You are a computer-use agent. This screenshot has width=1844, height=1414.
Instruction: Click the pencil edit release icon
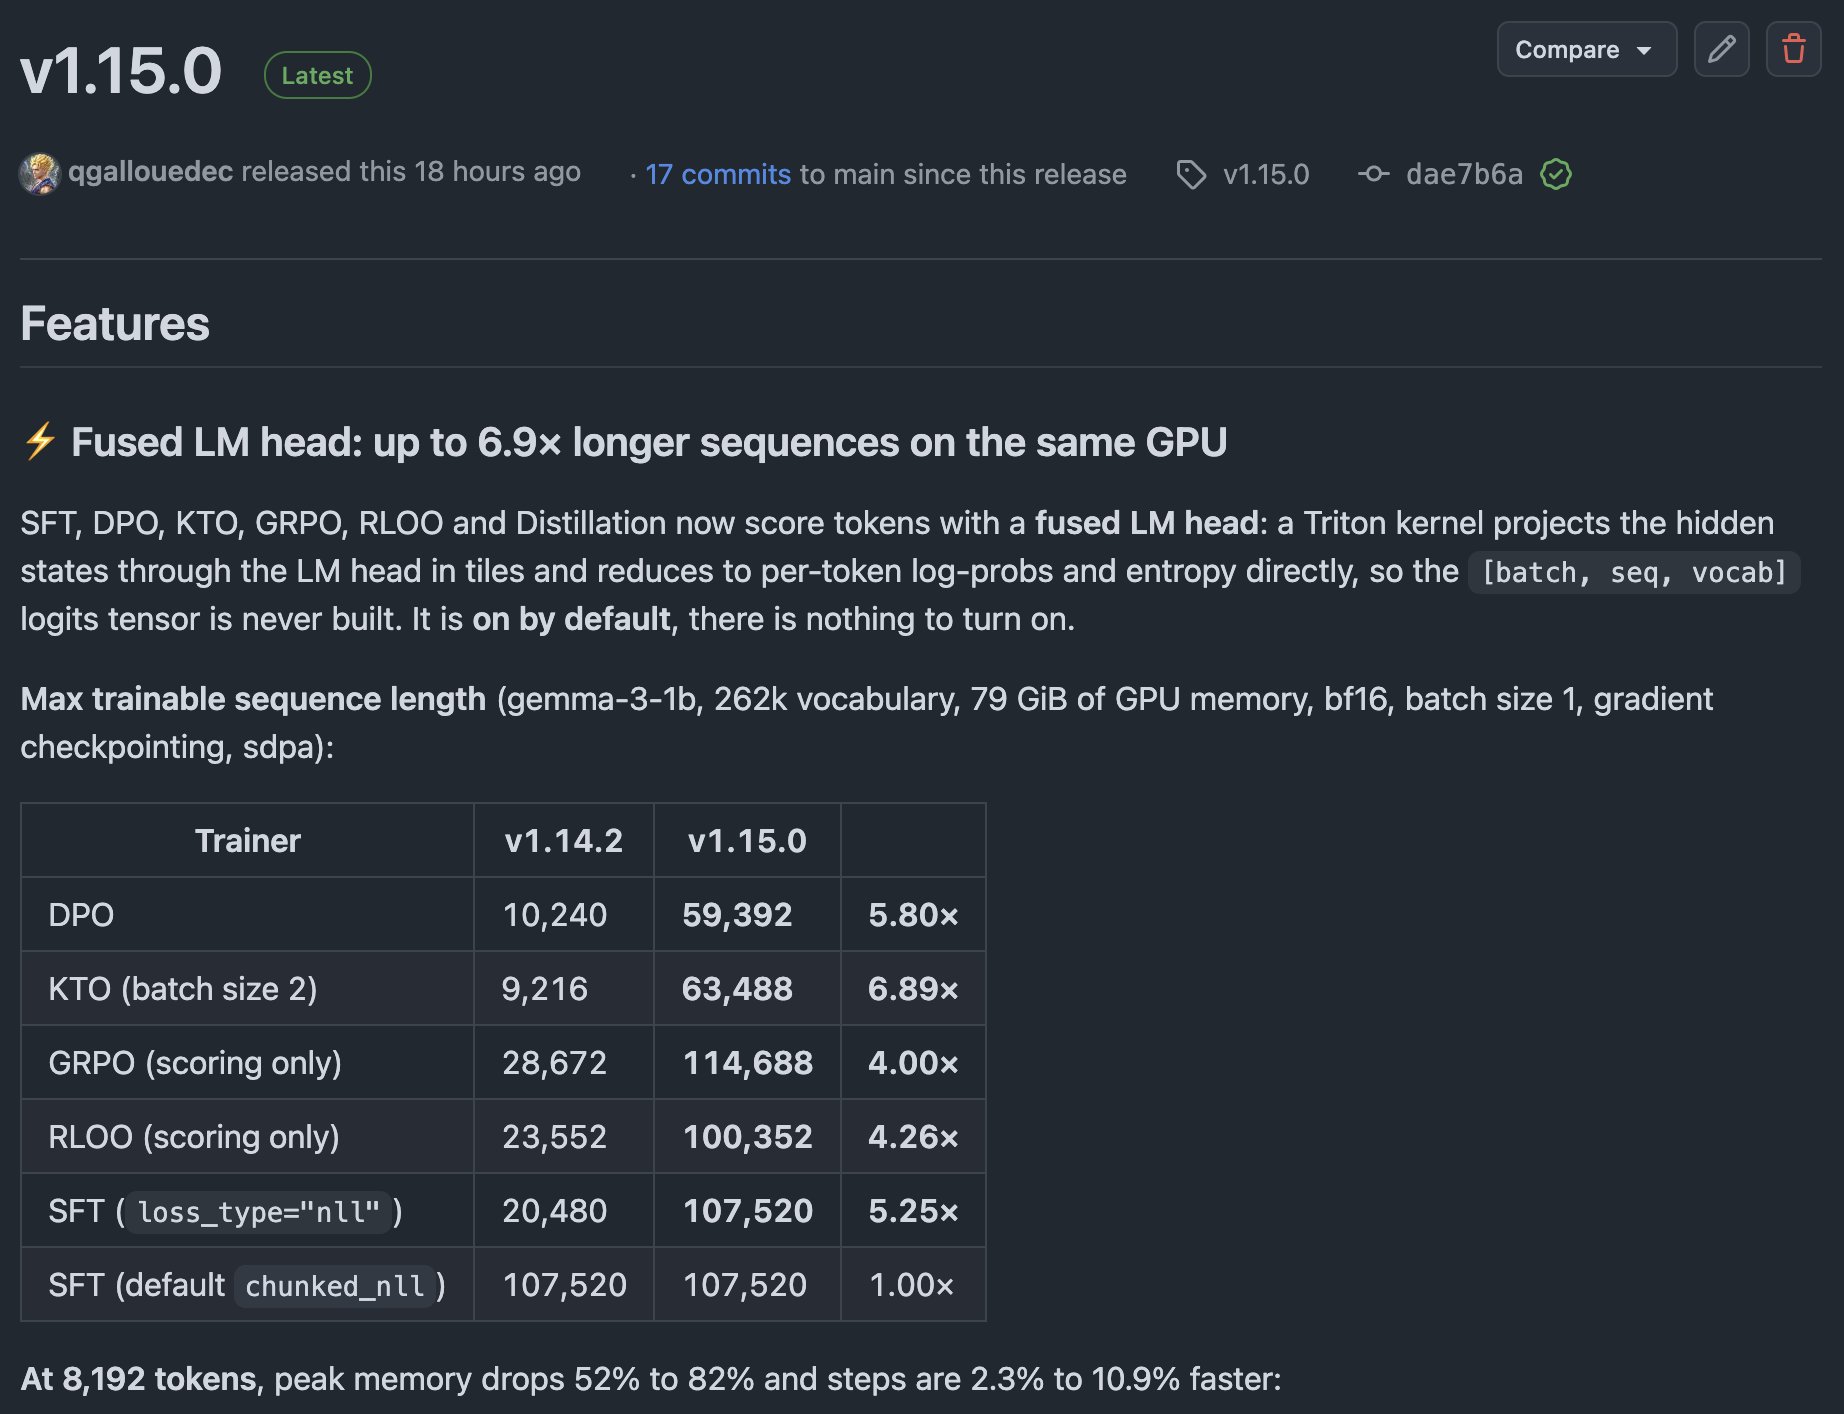[1721, 49]
